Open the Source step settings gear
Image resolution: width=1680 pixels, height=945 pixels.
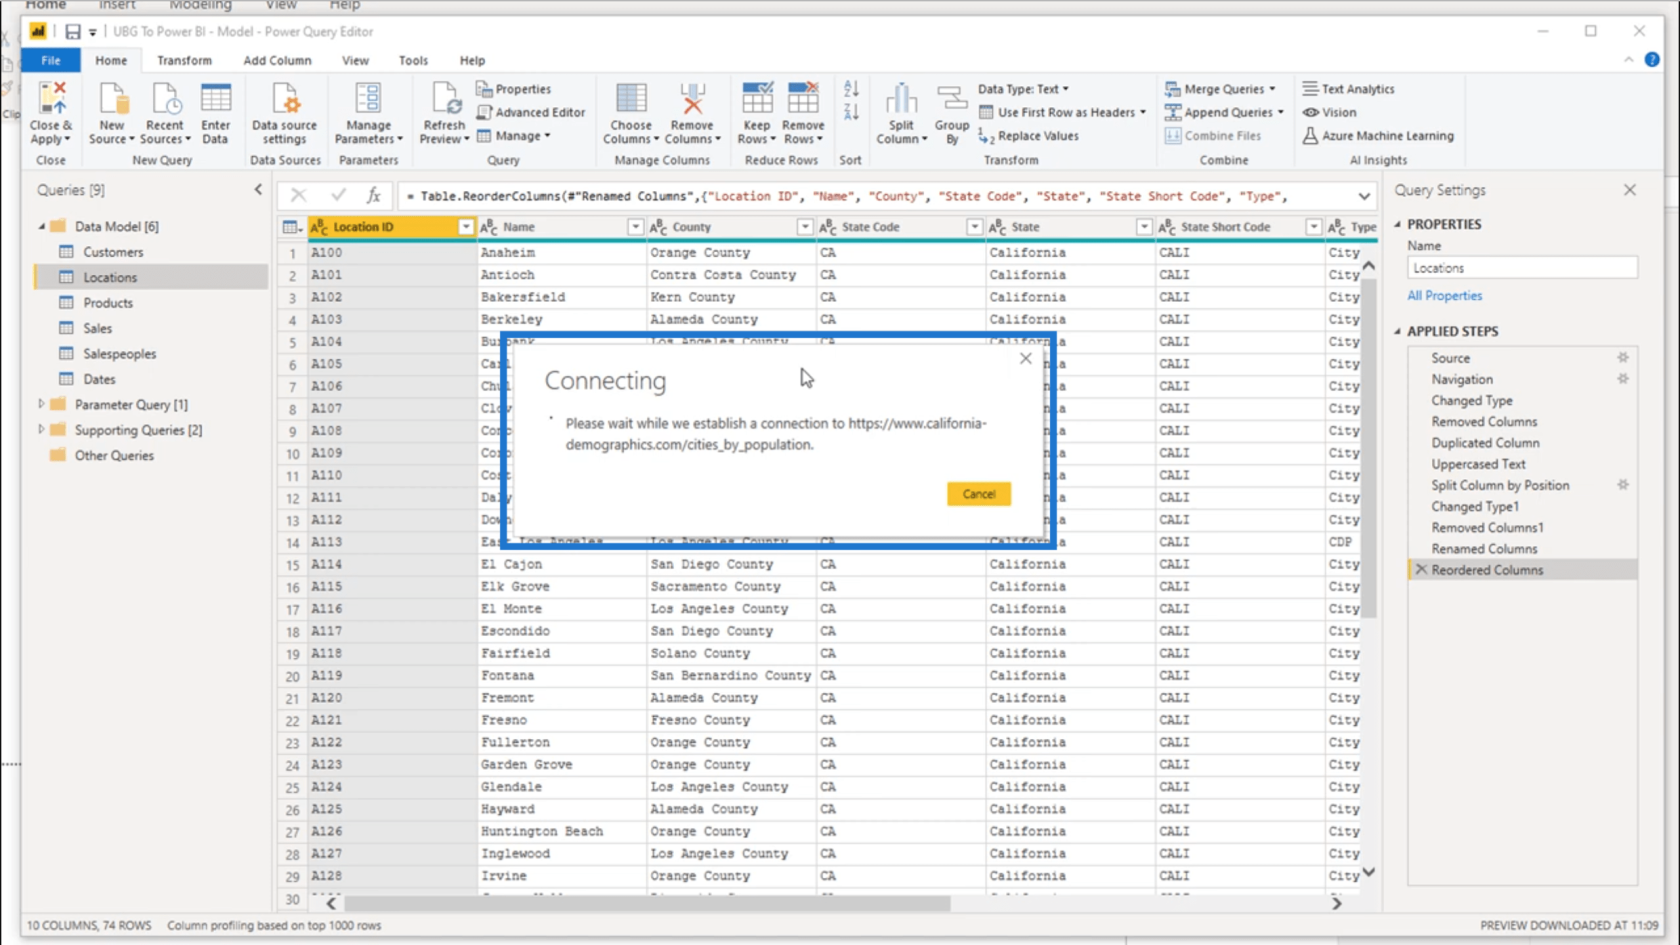pyautogui.click(x=1623, y=358)
